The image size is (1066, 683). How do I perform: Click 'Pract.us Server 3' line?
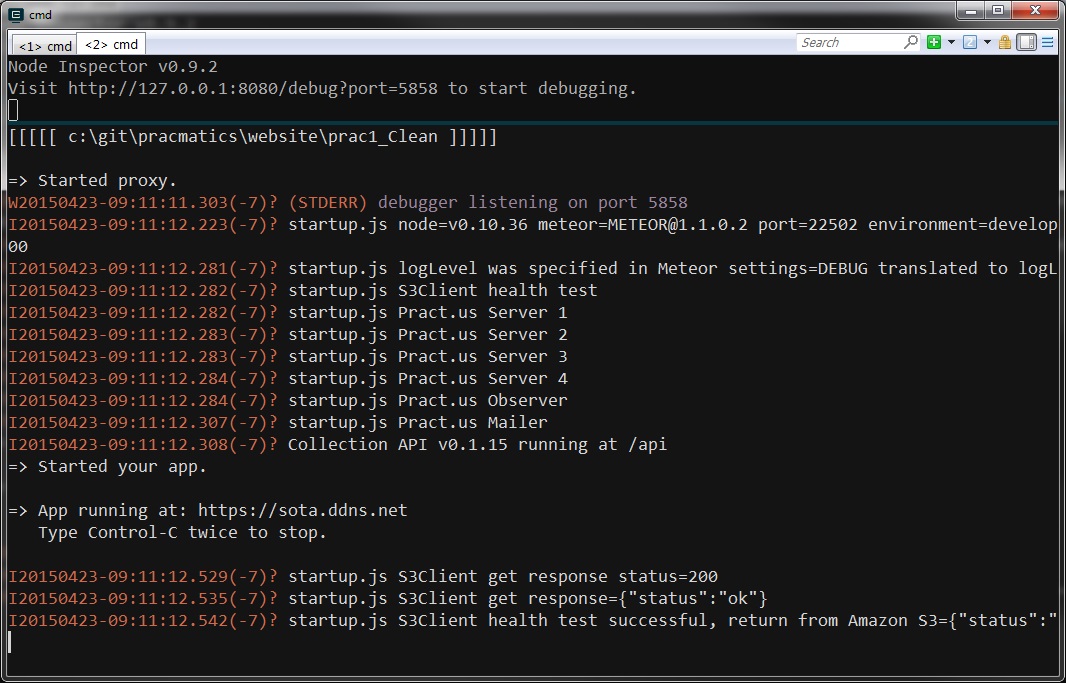click(288, 356)
